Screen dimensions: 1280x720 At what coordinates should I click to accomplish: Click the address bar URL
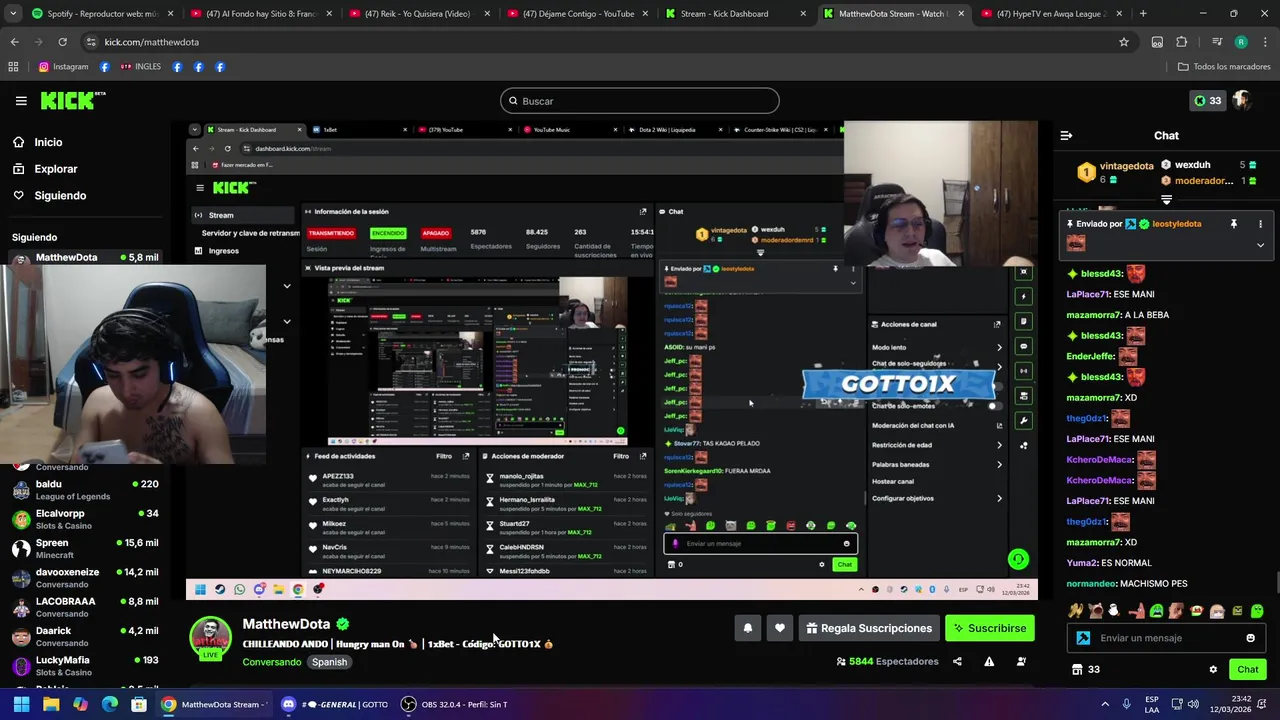[152, 42]
